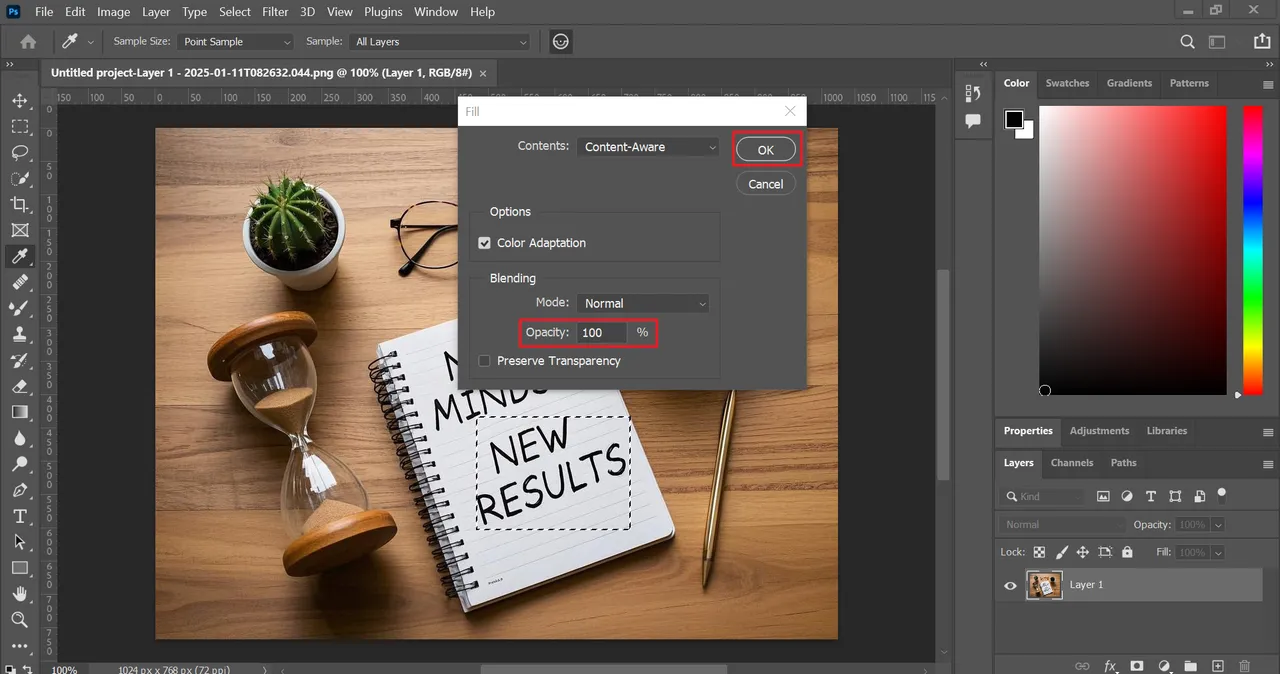Select the Crop tool
Screen dimensions: 1280x674
point(19,205)
